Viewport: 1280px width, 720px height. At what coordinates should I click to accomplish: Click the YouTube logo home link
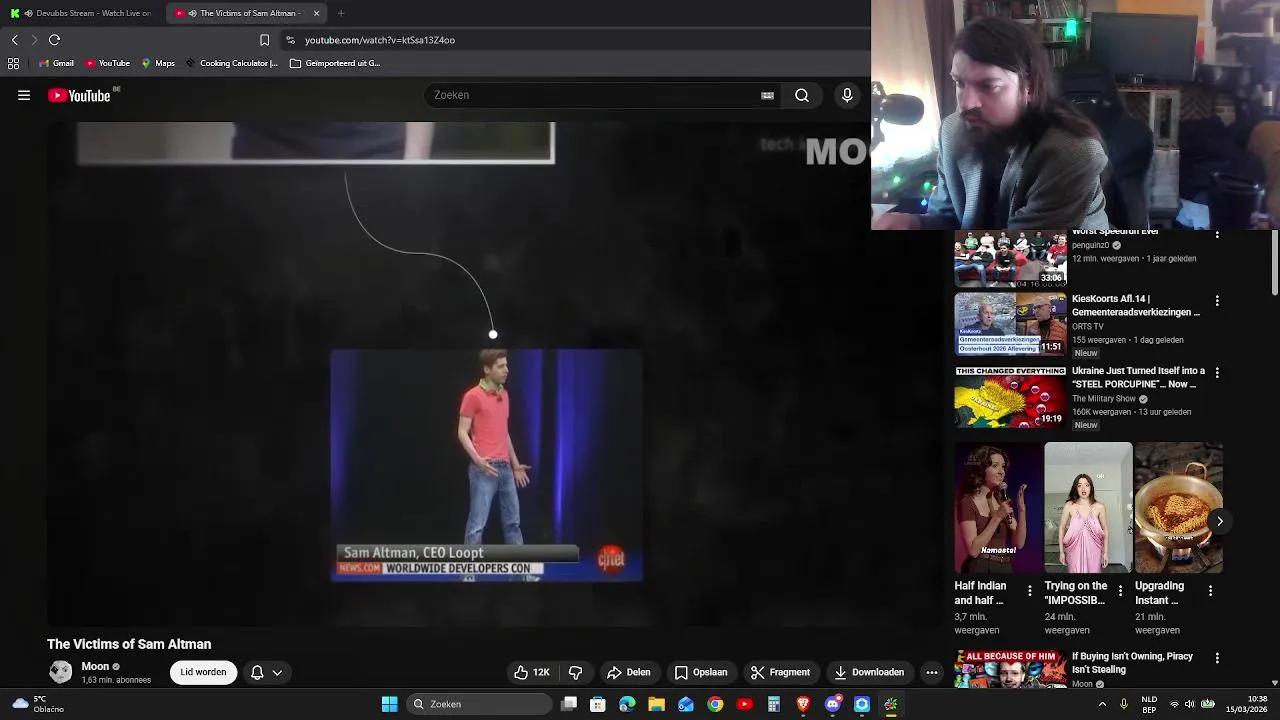(79, 95)
